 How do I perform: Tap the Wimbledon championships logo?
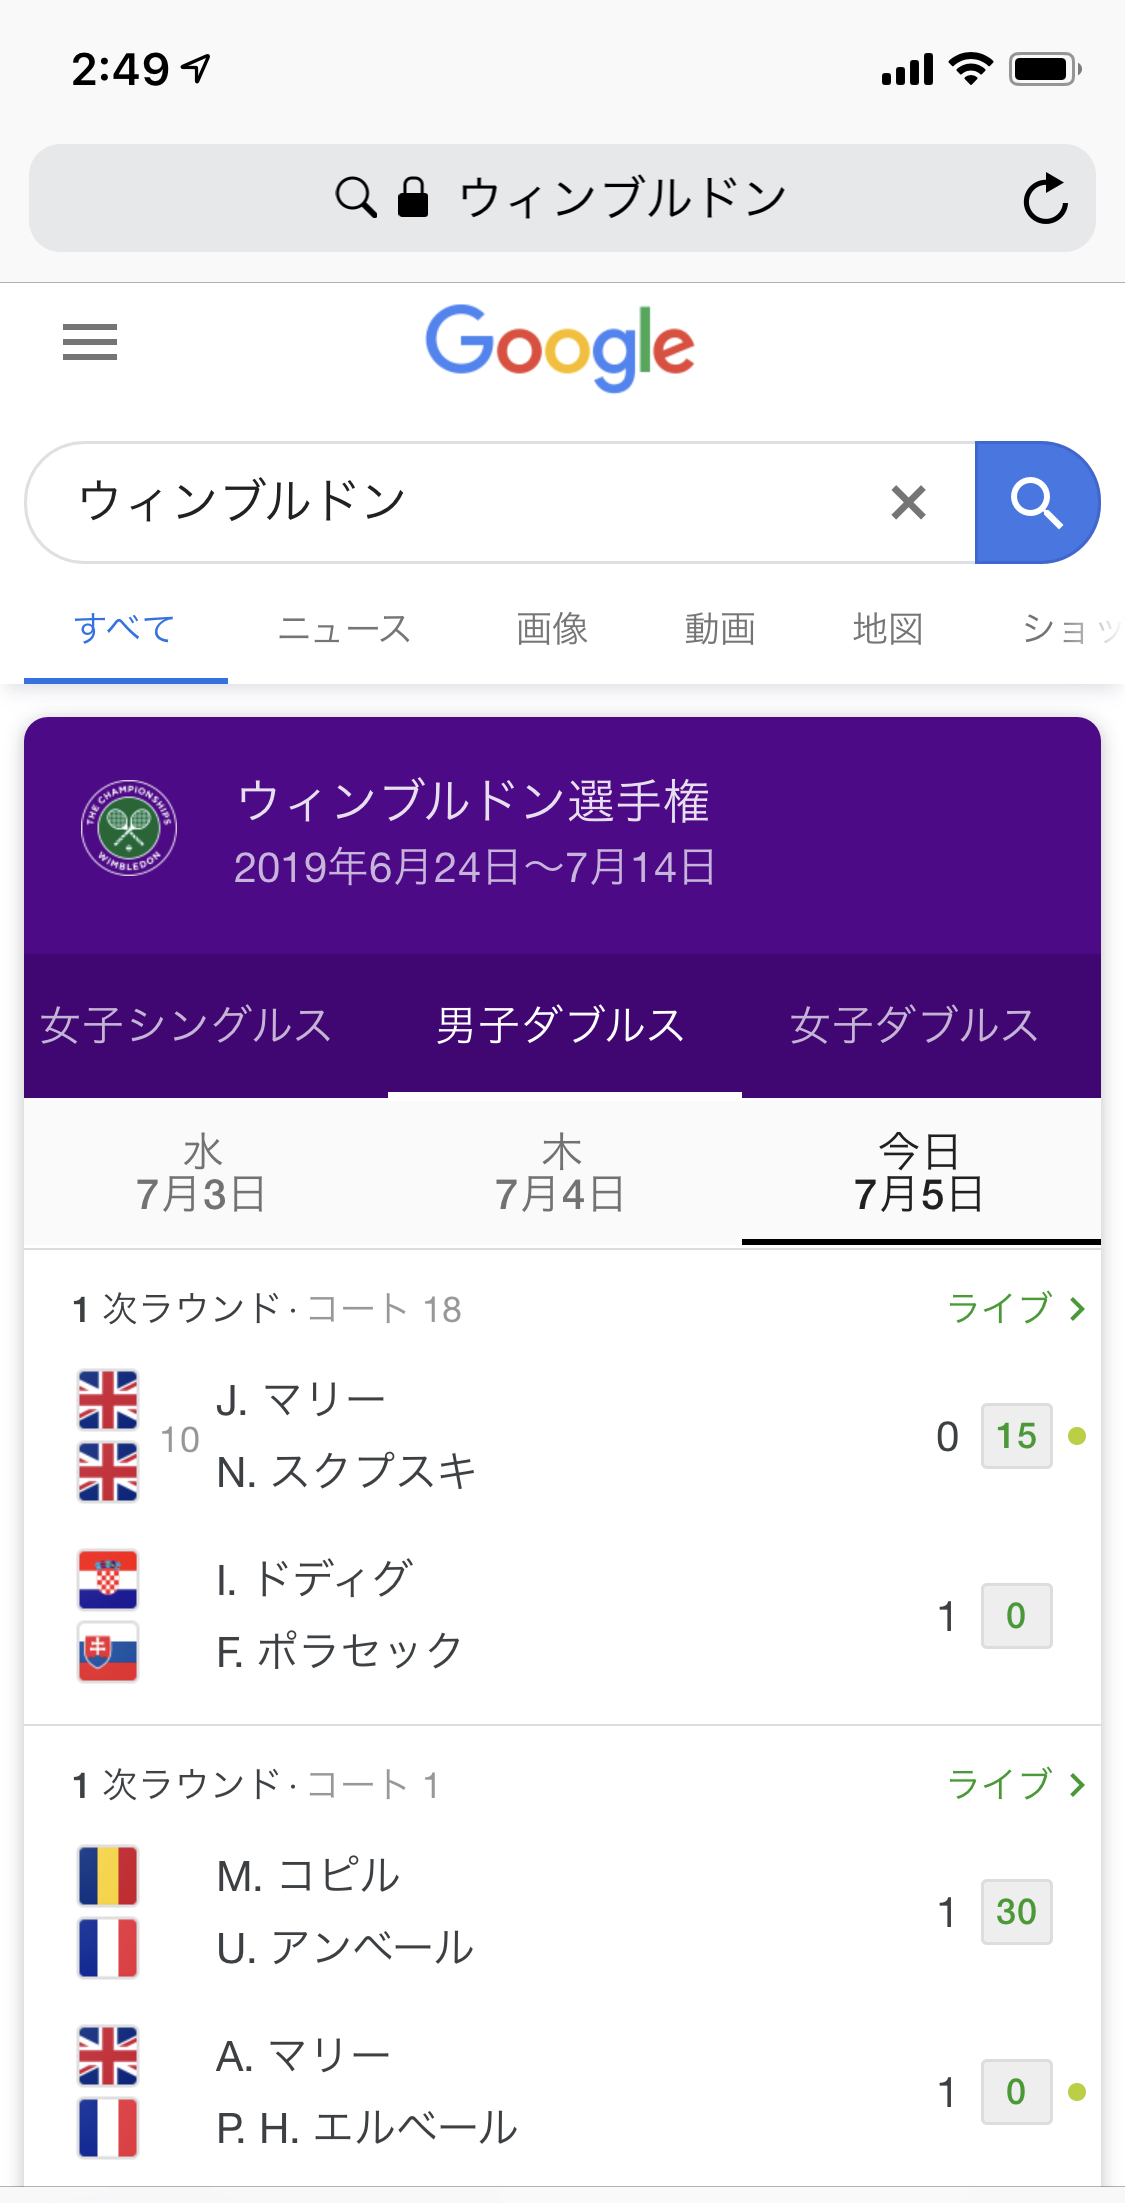click(x=129, y=828)
